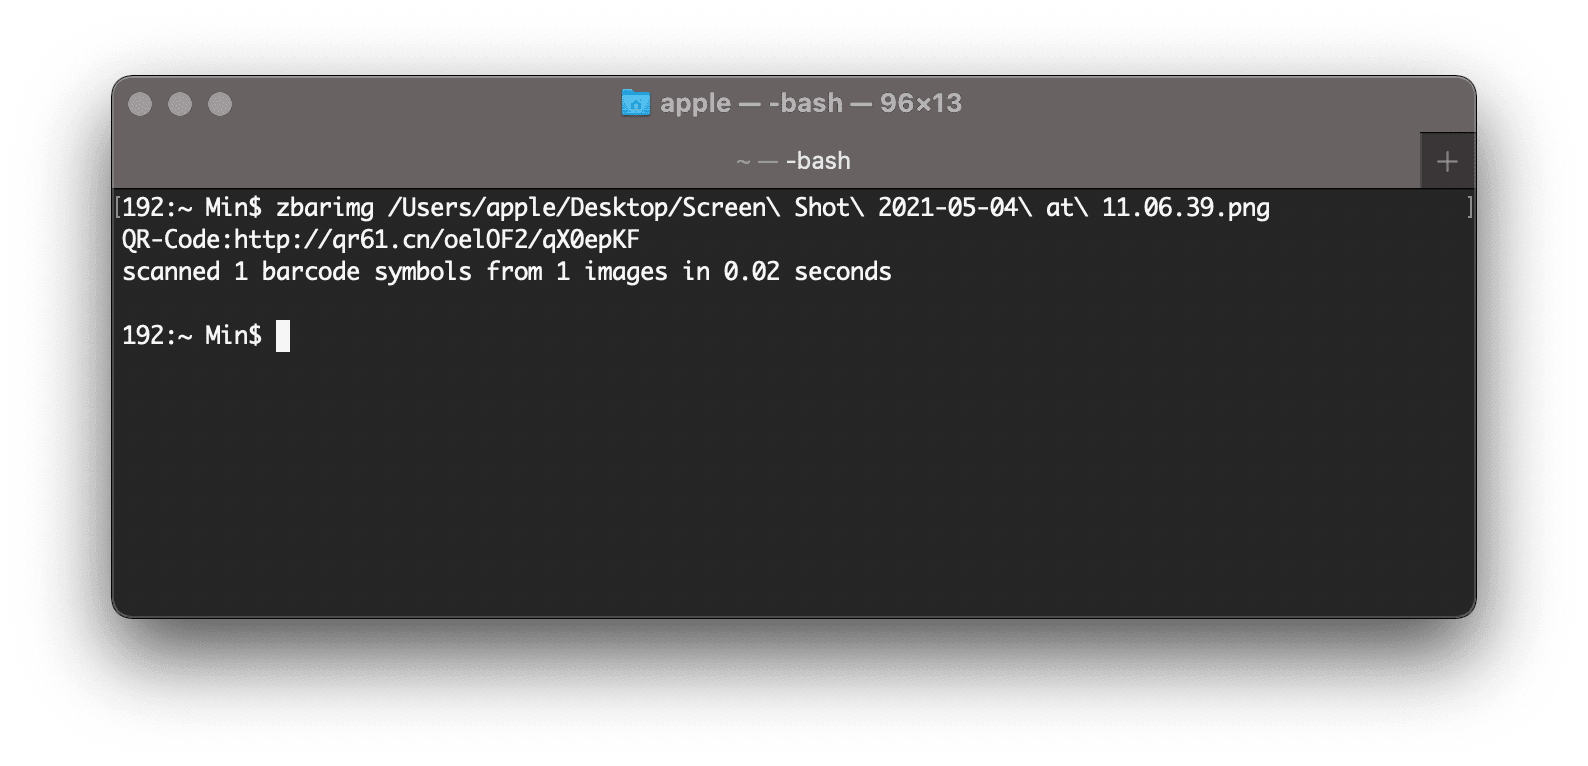Click the QR-Code URL http://qr61.cn/oelOF2/qX0epKF
The image size is (1588, 766).
click(x=437, y=240)
